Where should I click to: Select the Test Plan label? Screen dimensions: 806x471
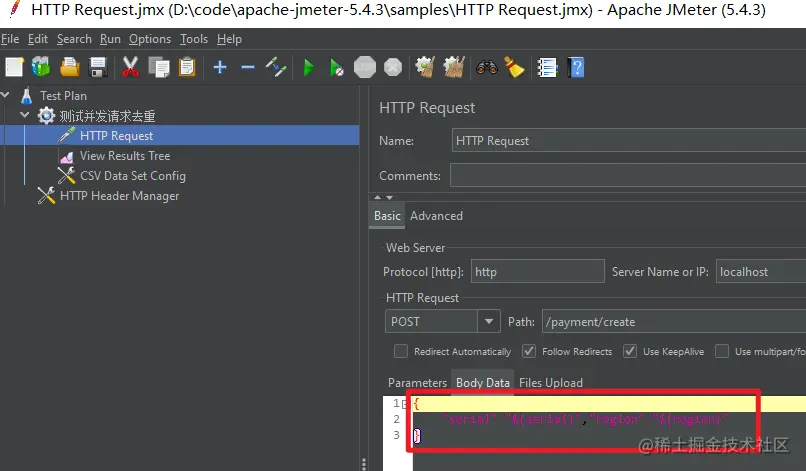(63, 96)
